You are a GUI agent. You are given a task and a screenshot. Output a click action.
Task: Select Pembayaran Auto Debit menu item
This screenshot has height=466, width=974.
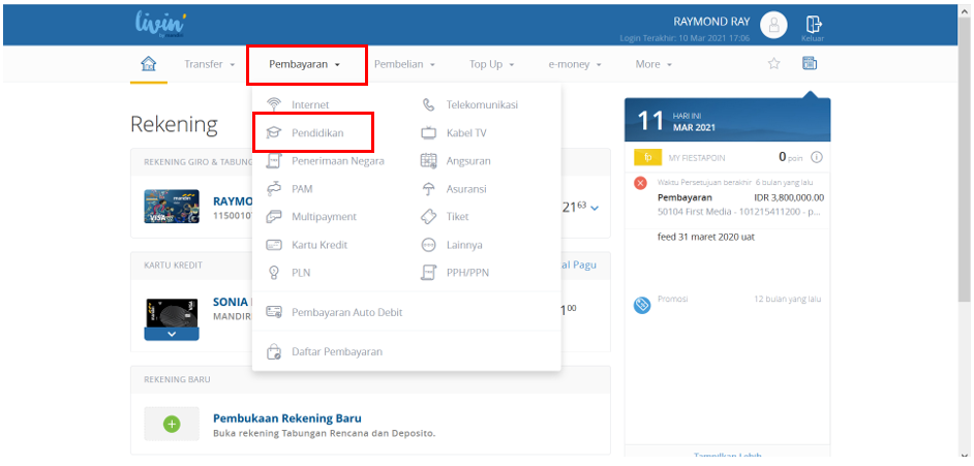(x=347, y=312)
